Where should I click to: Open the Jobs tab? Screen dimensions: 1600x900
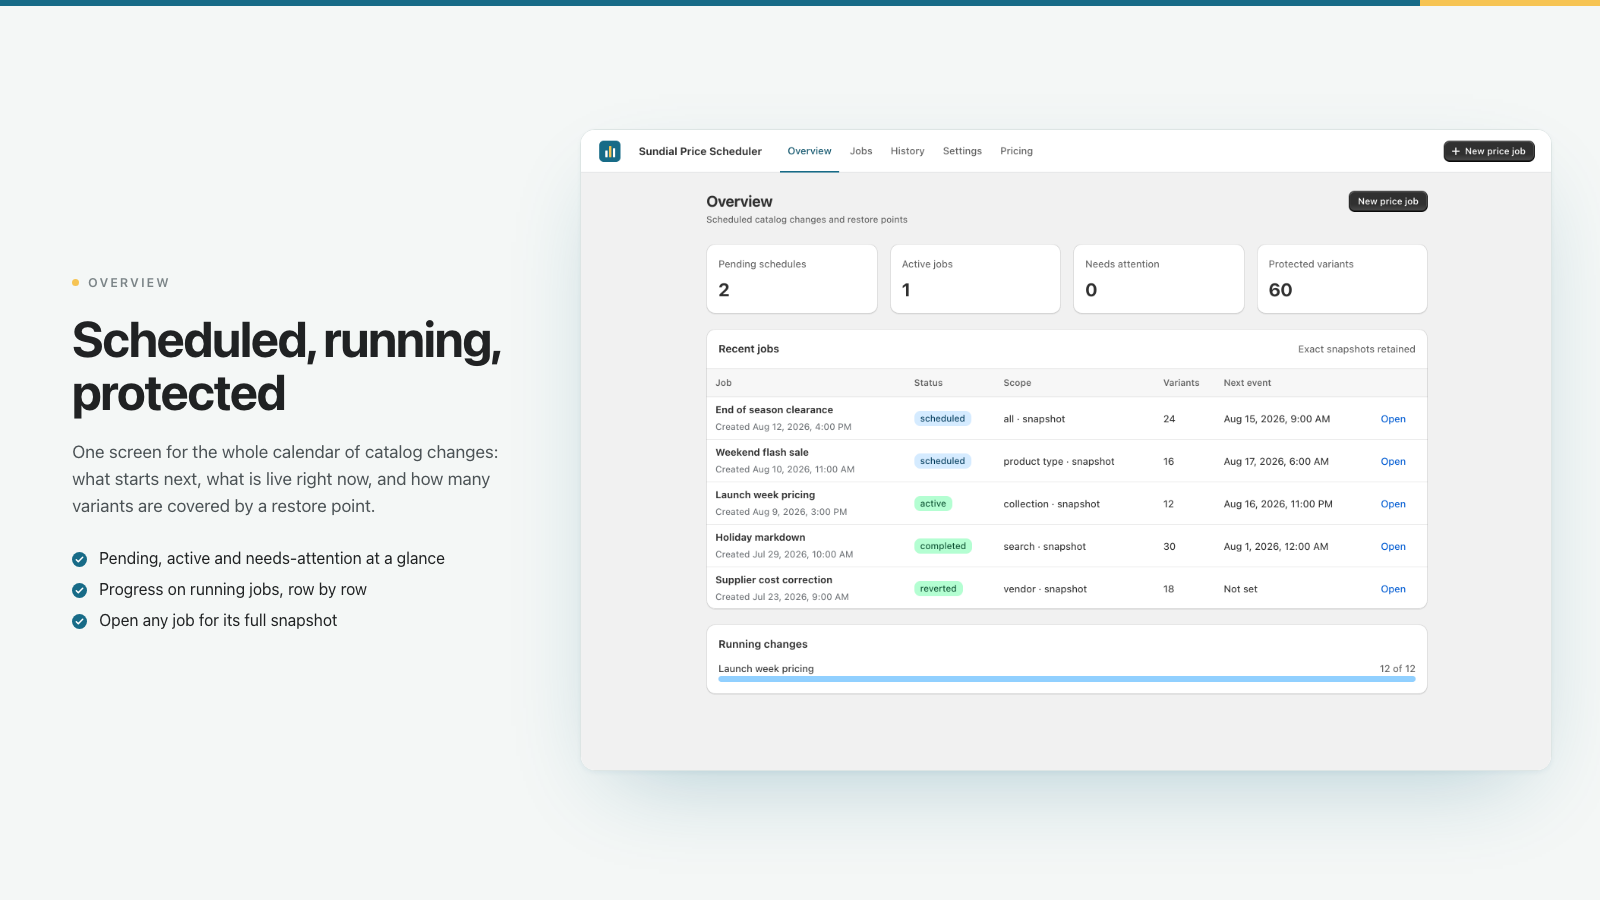tap(861, 151)
